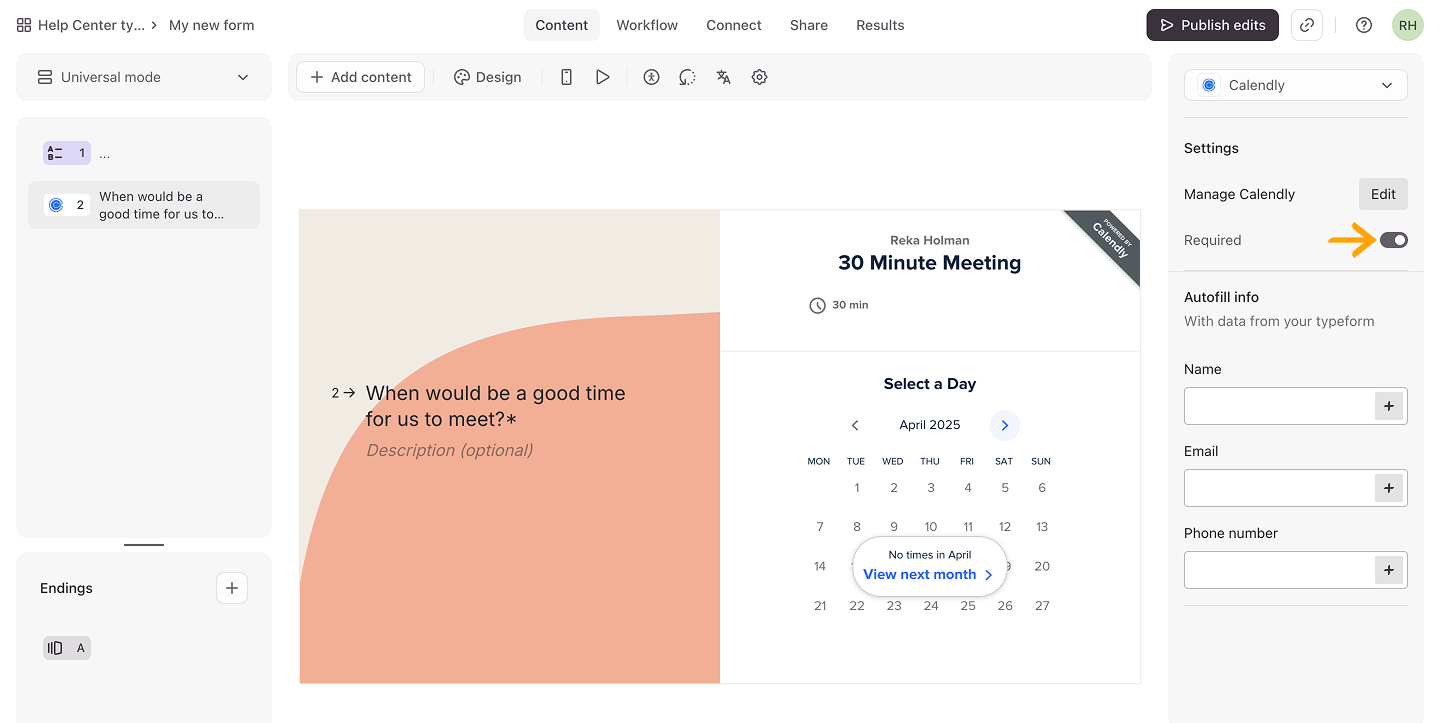This screenshot has width=1440, height=723.
Task: Click April 21 in the calendar
Action: [820, 605]
